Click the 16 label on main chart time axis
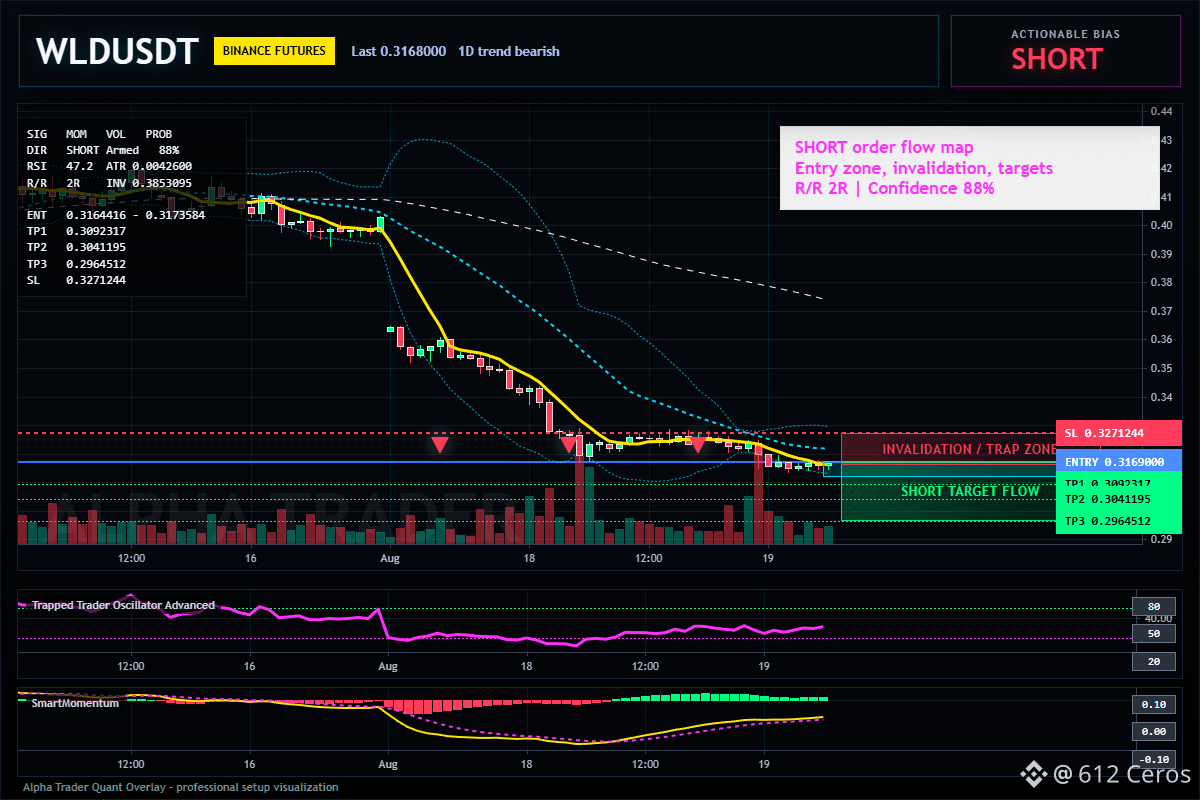This screenshot has width=1200, height=800. click(251, 558)
